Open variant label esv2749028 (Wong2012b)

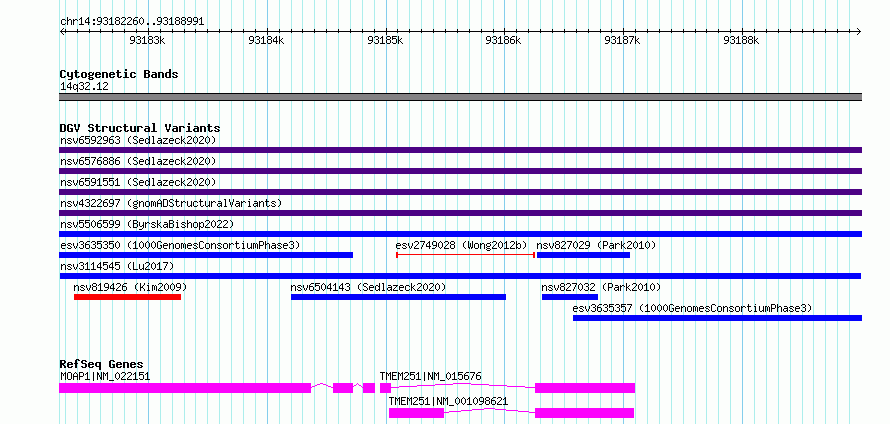[461, 245]
